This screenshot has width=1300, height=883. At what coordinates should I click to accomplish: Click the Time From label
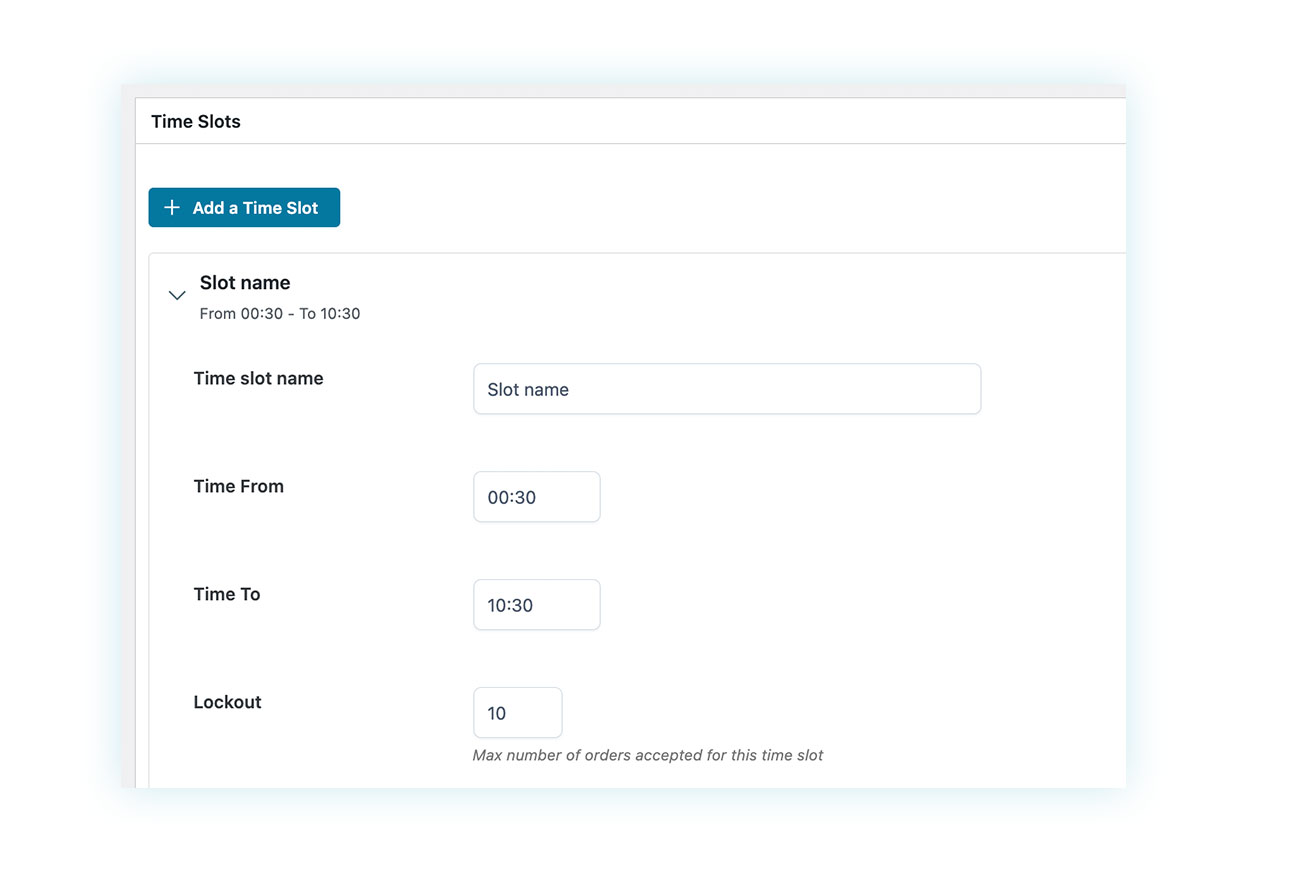238,486
